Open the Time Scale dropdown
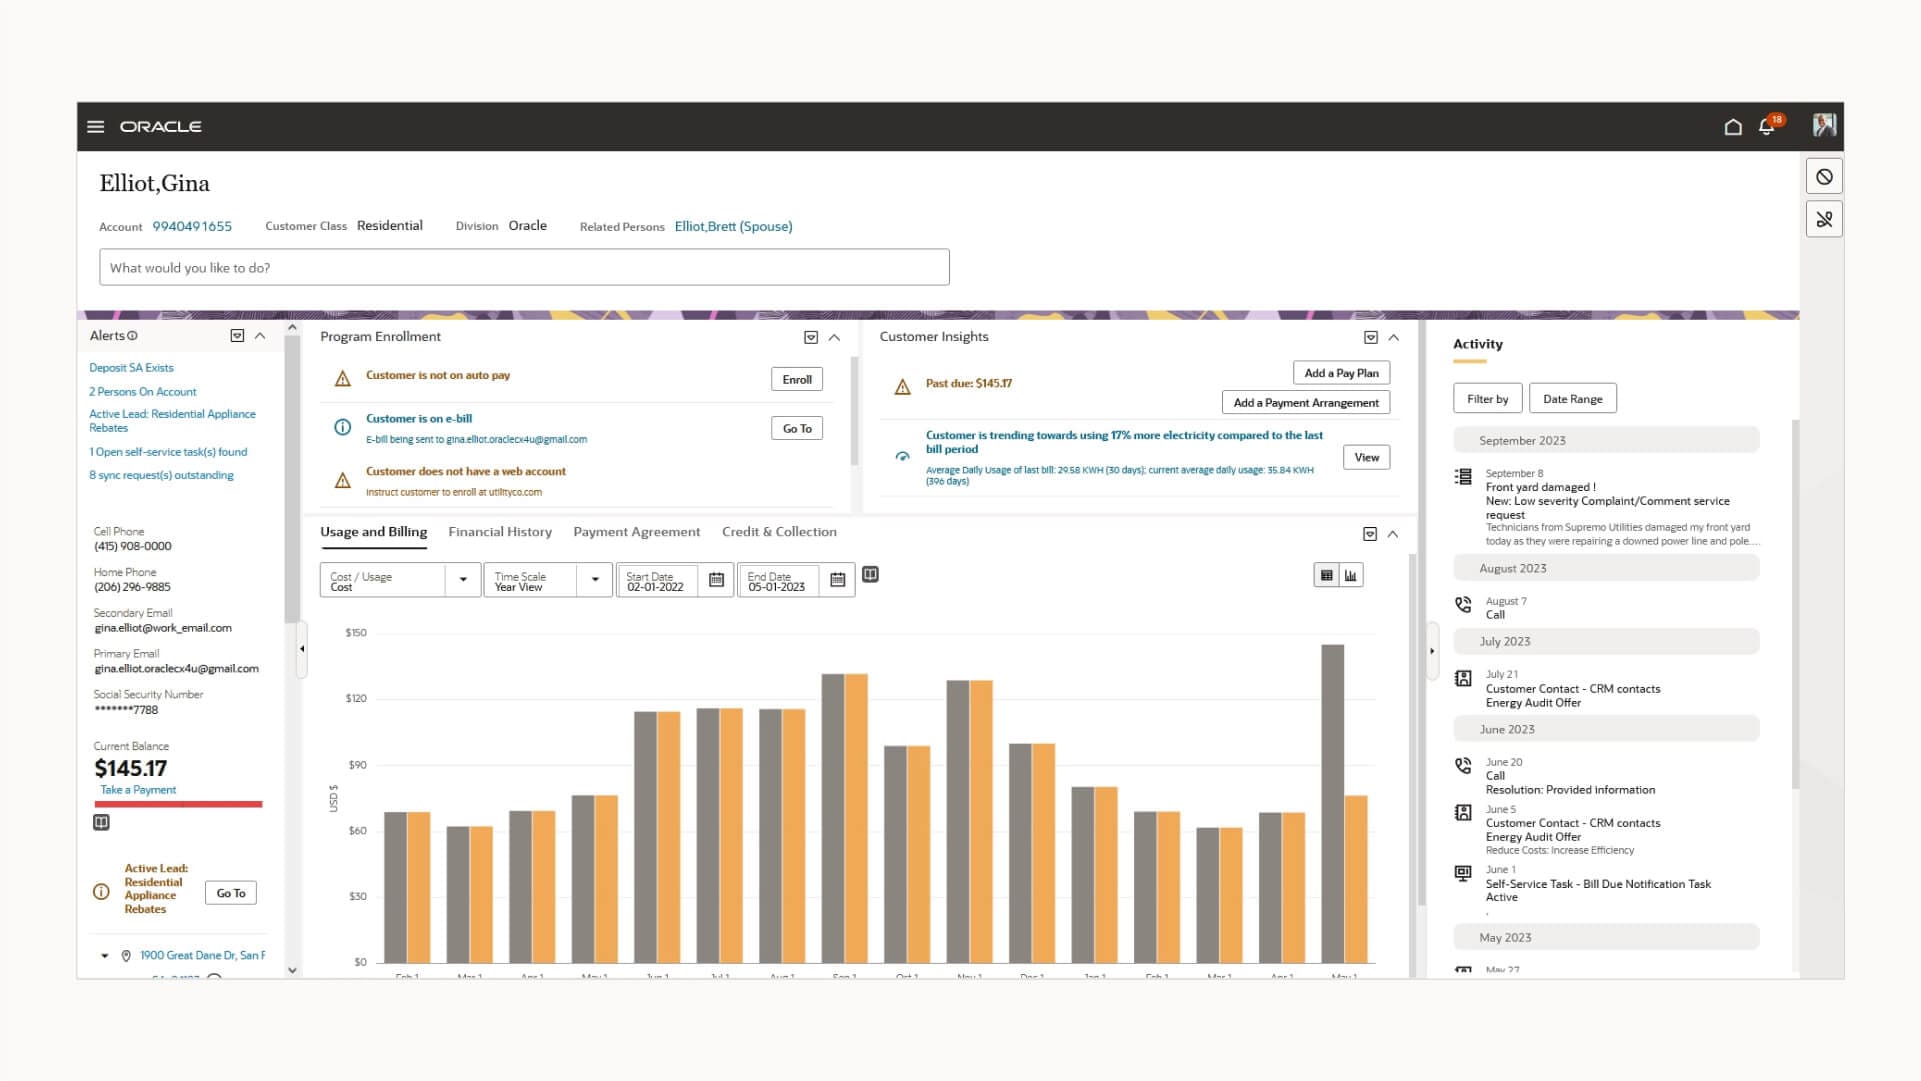This screenshot has width=1921, height=1081. 595,580
